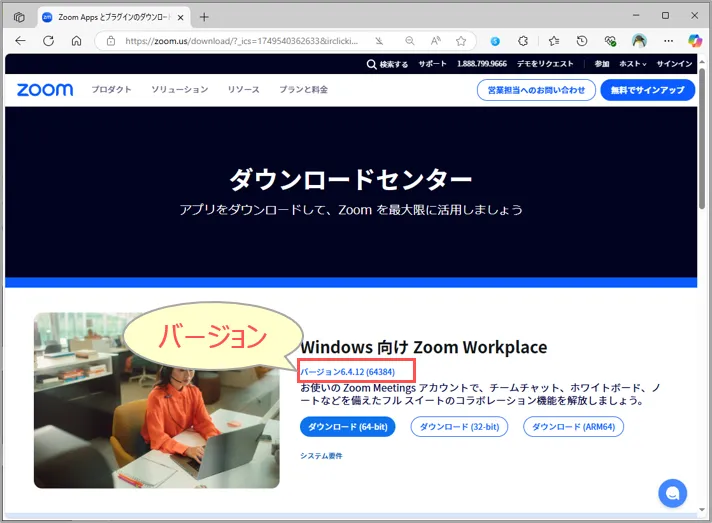This screenshot has width=712, height=523.
Task: Reload the page with refresh icon
Action: (49, 41)
